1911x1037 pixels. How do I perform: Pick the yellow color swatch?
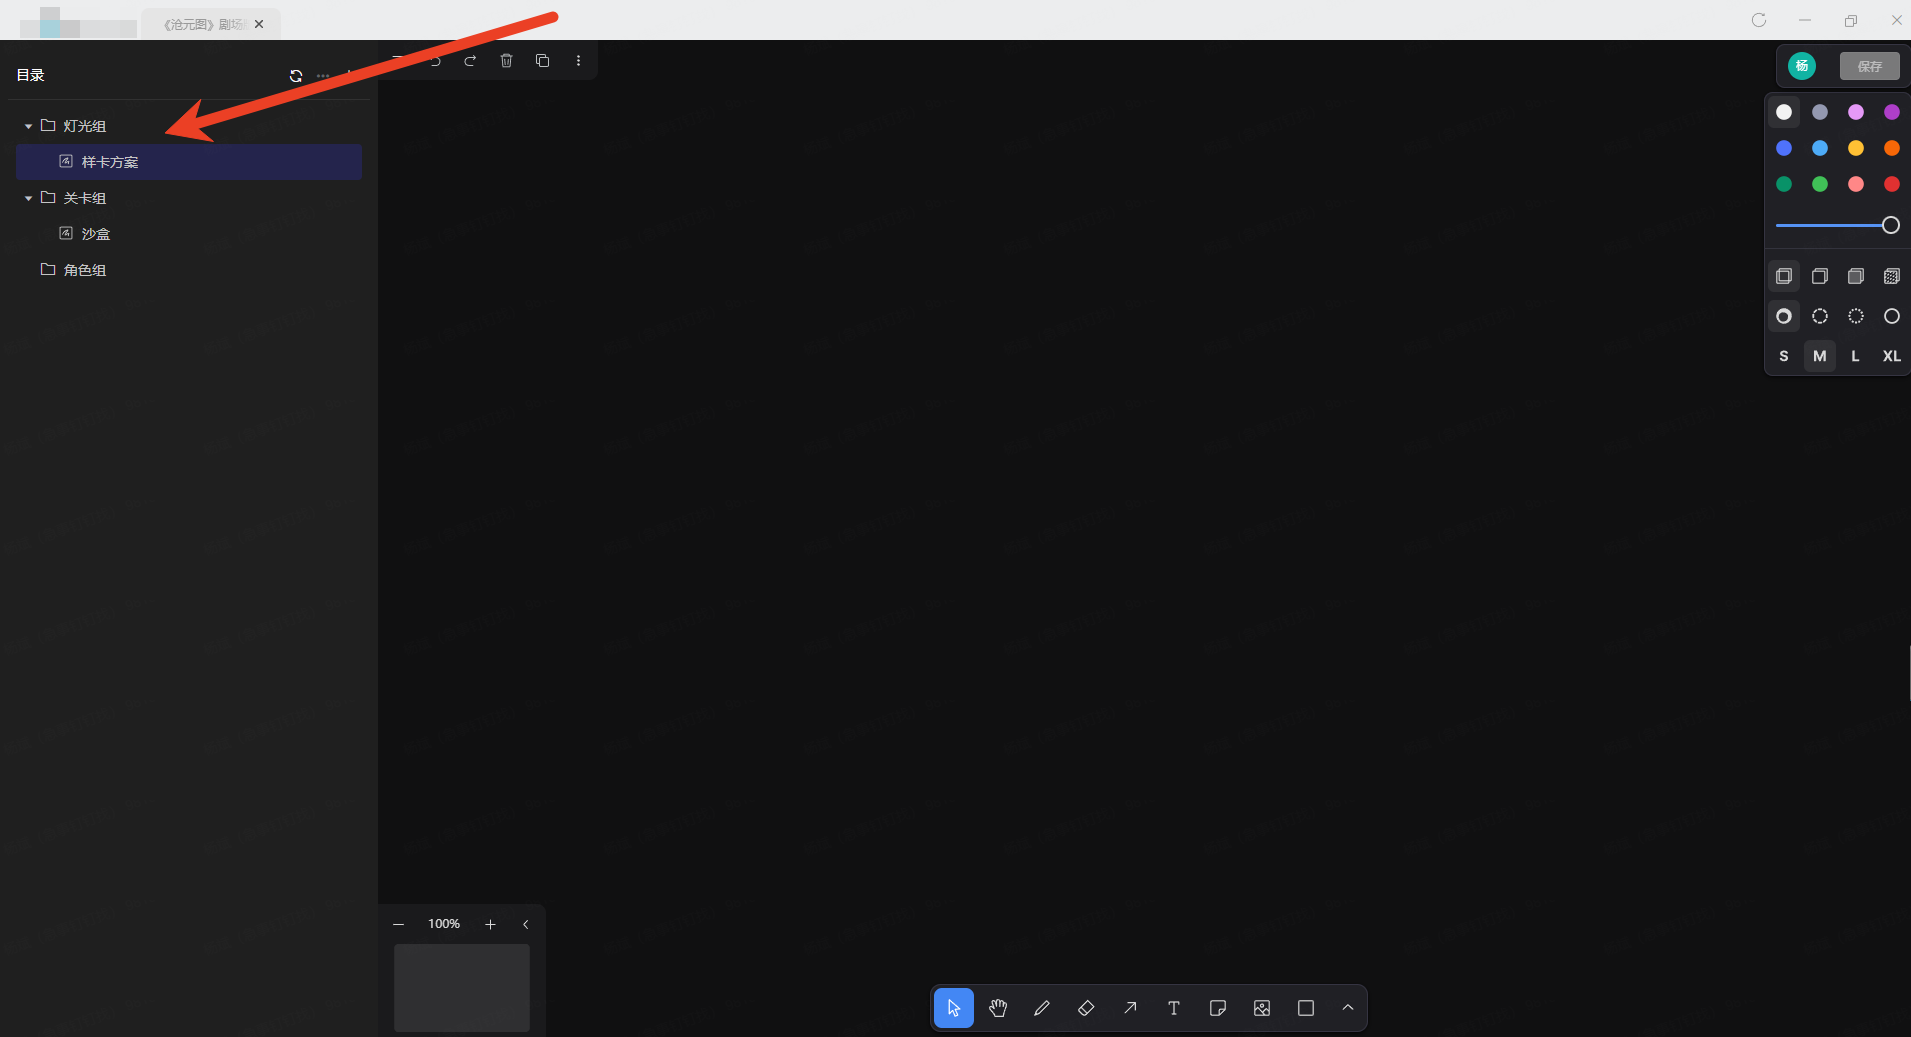click(1856, 148)
